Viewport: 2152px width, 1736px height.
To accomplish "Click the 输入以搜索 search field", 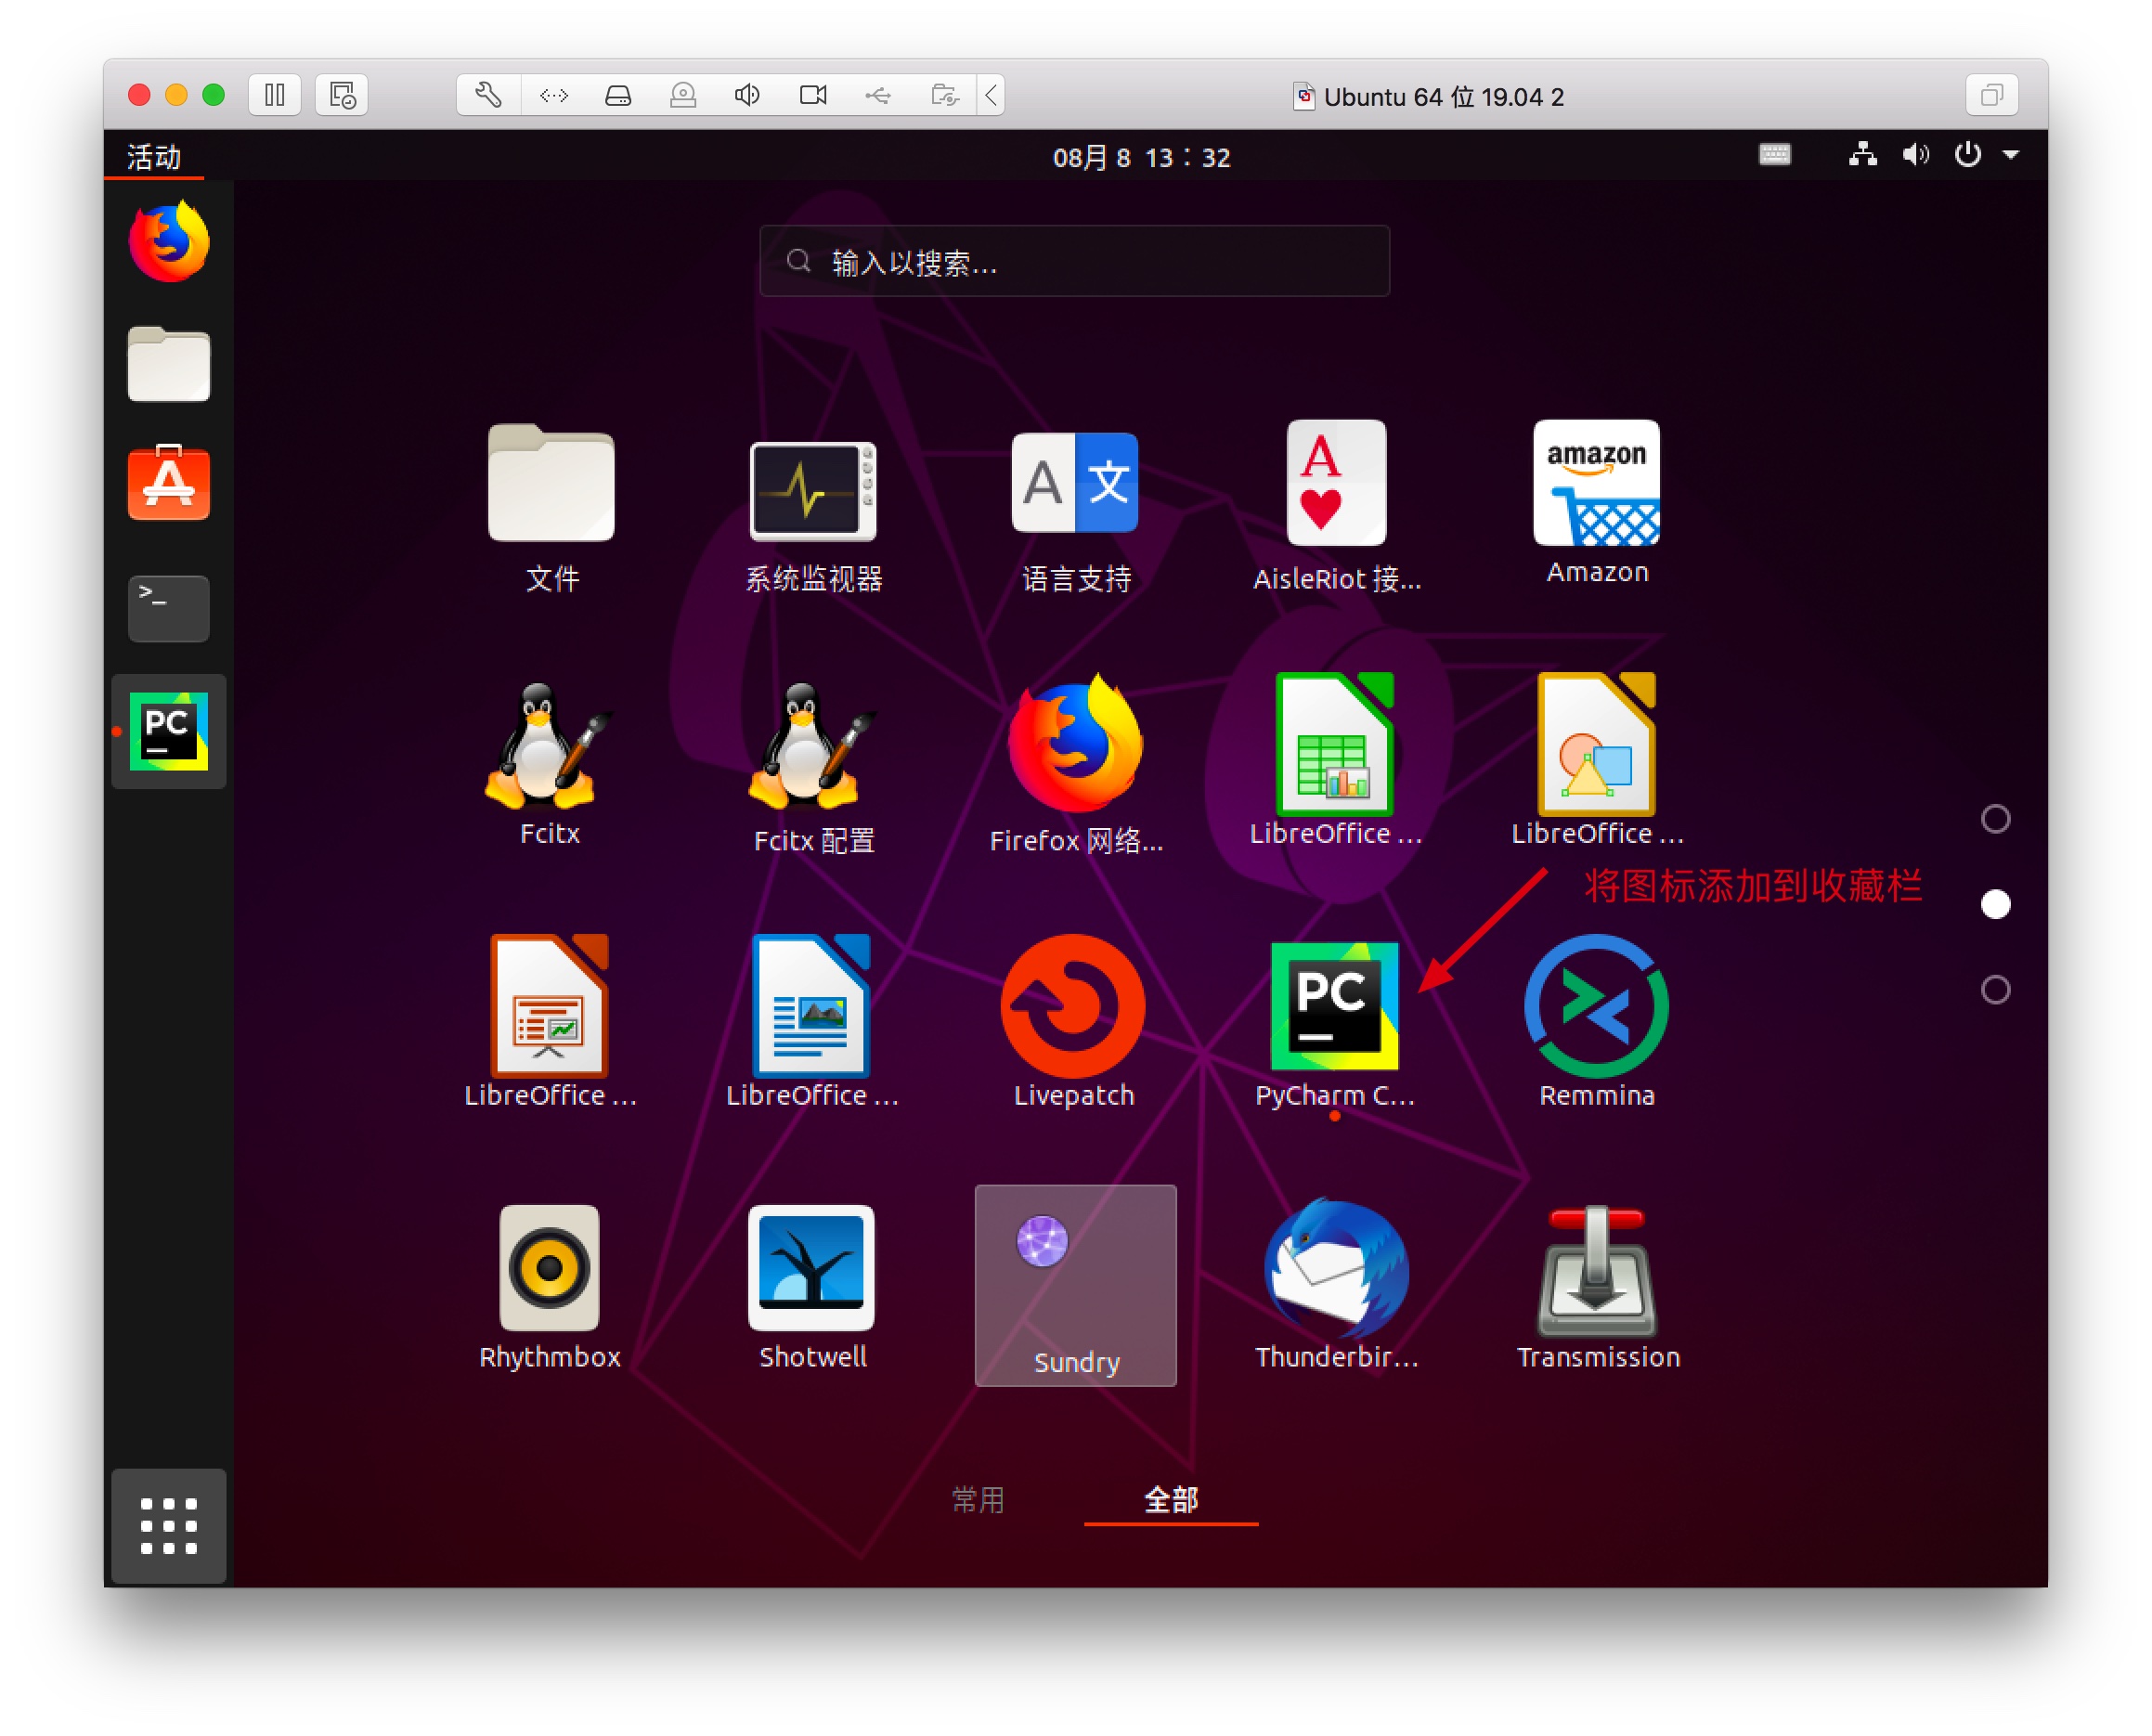I will point(1074,261).
